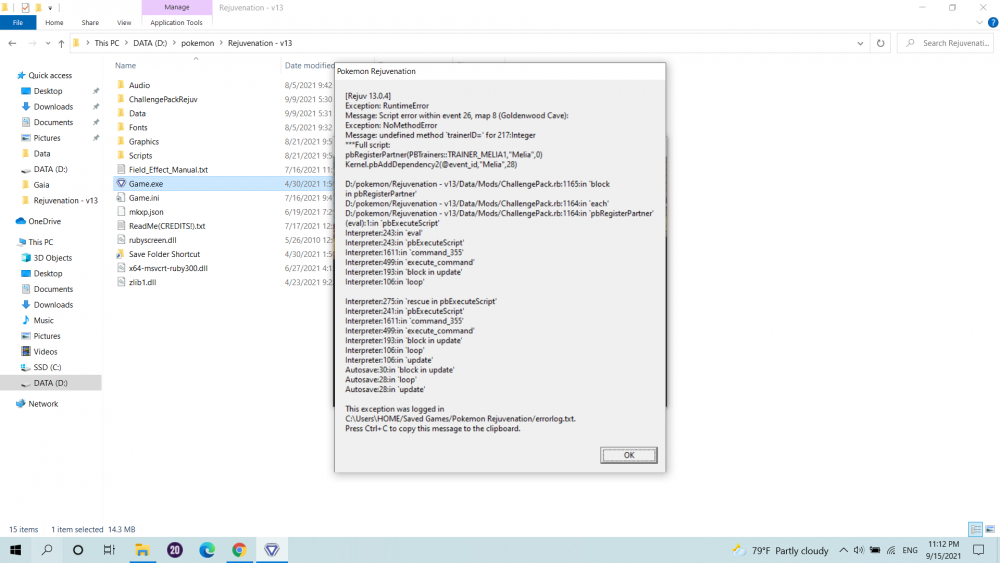This screenshot has height=563, width=1000.
Task: Select the Graphics folder
Action: (x=143, y=142)
